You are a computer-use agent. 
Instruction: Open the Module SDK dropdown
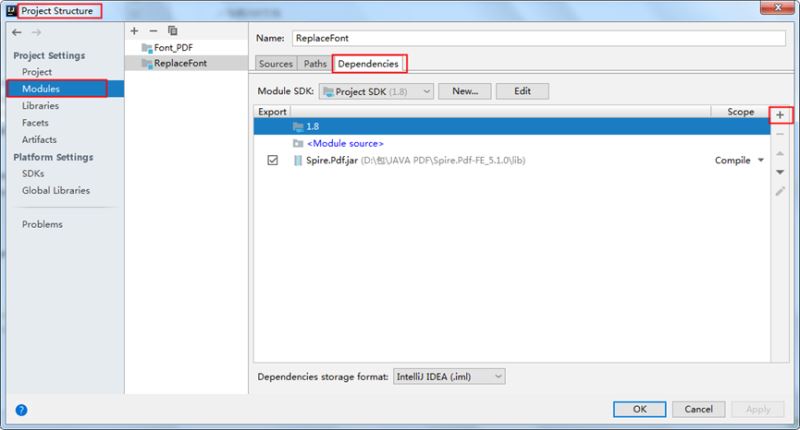click(376, 91)
